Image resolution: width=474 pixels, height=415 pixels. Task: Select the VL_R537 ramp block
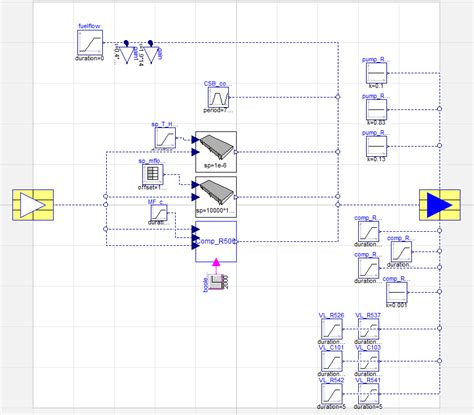(x=368, y=329)
